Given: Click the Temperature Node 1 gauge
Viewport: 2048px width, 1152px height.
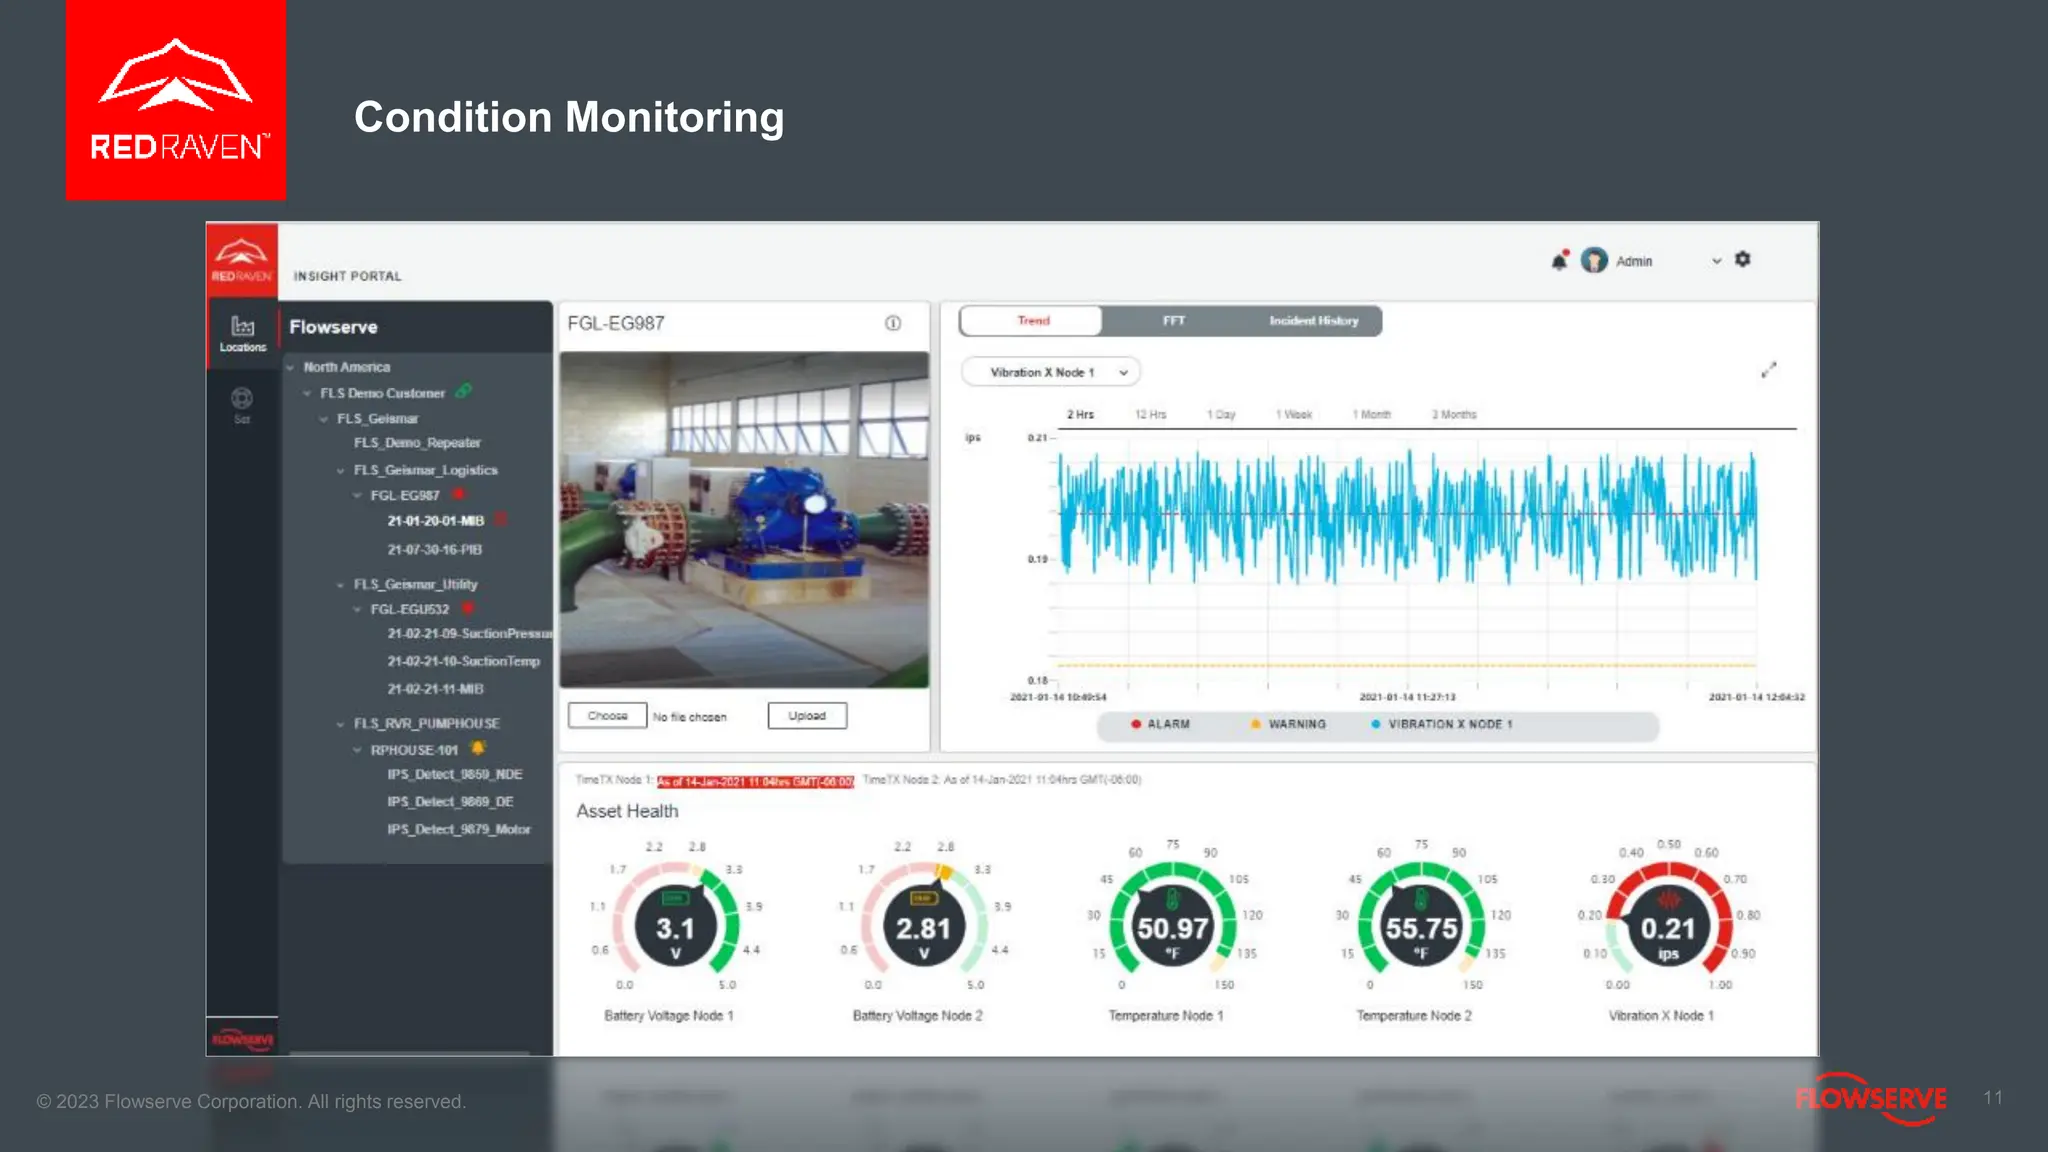Looking at the screenshot, I should [x=1172, y=918].
